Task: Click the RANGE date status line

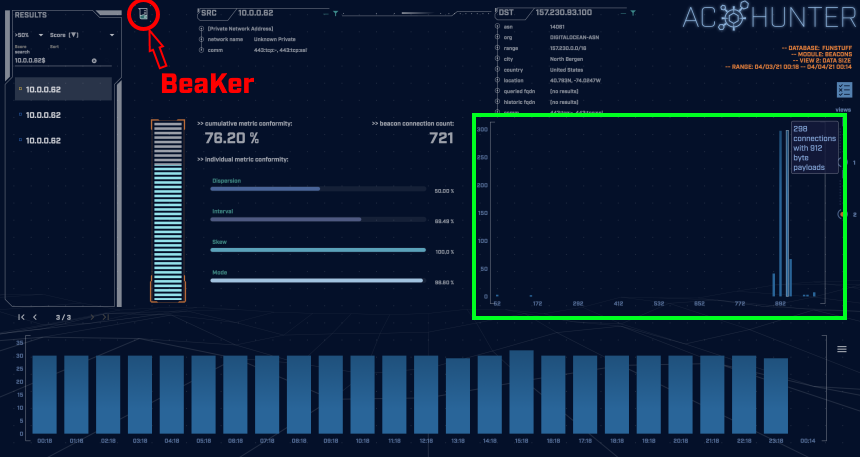Action: pyautogui.click(x=789, y=66)
